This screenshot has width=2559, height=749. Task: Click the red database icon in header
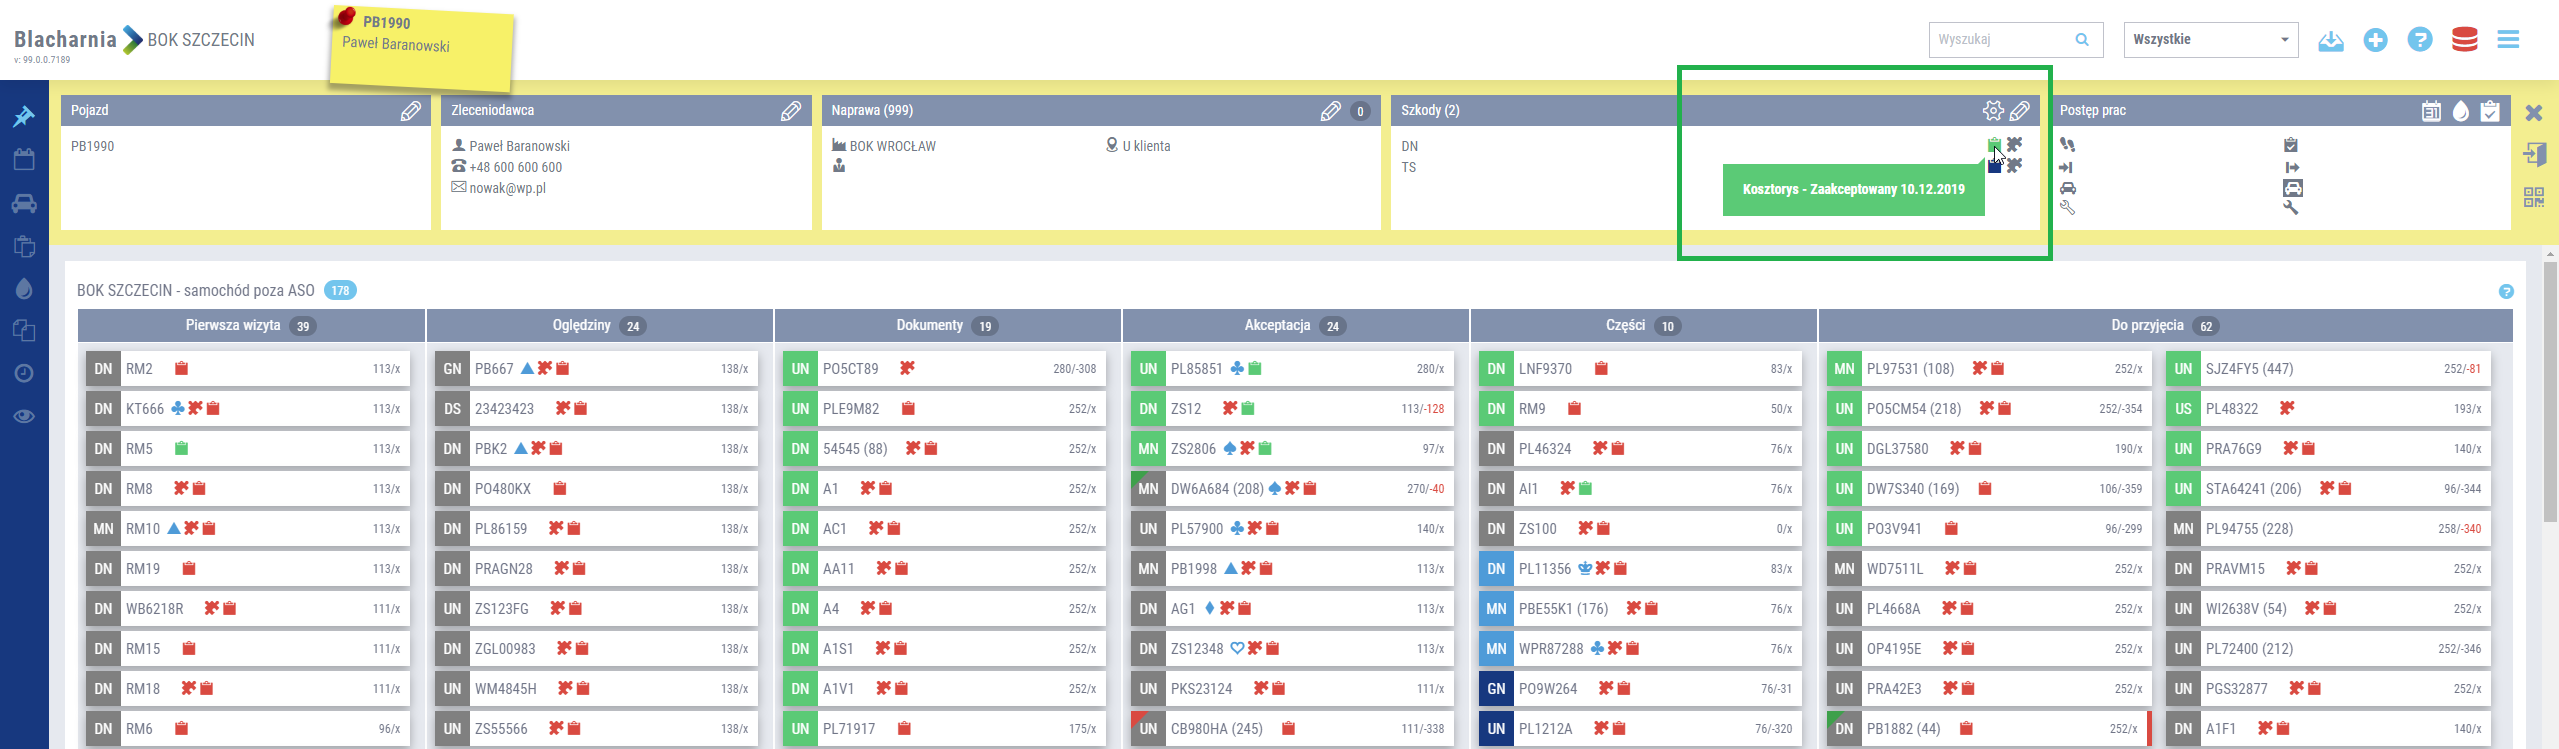[x=2464, y=40]
